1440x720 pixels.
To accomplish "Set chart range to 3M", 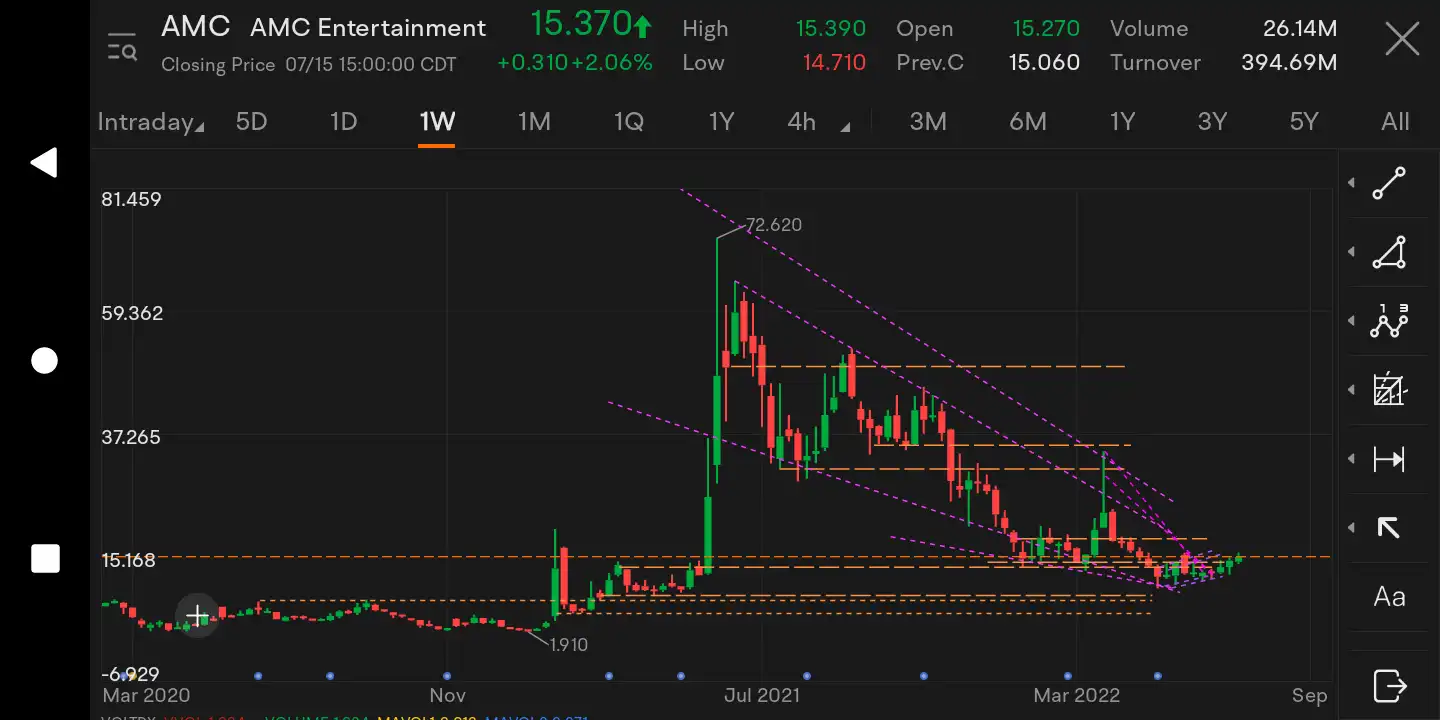I will [x=928, y=122].
